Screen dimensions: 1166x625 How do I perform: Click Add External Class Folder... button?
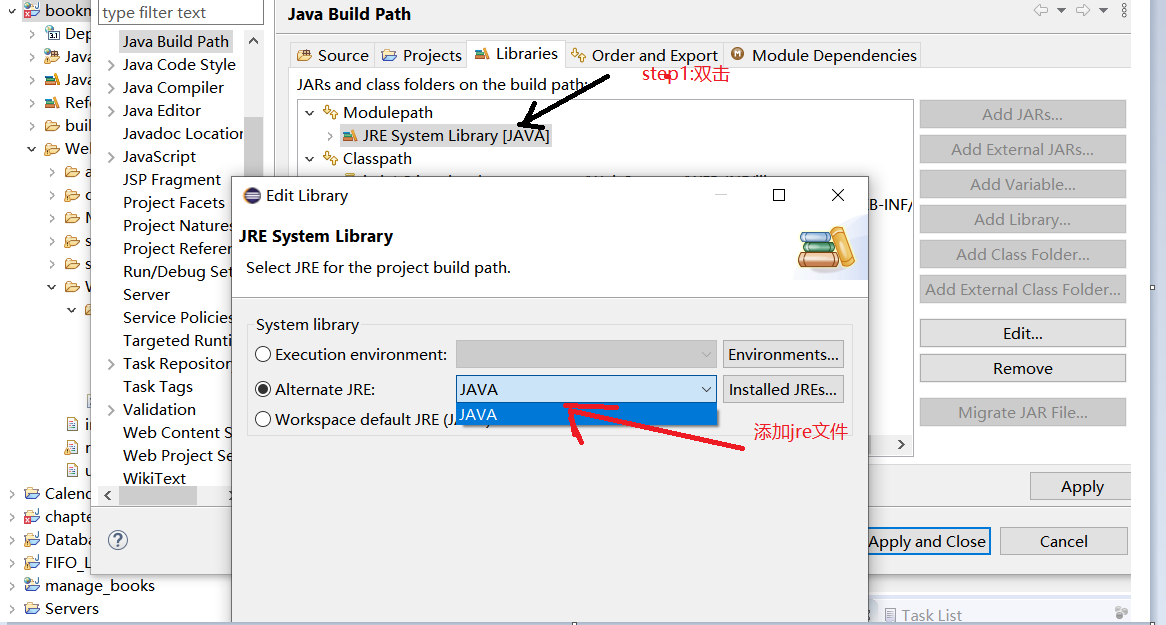(x=1022, y=289)
